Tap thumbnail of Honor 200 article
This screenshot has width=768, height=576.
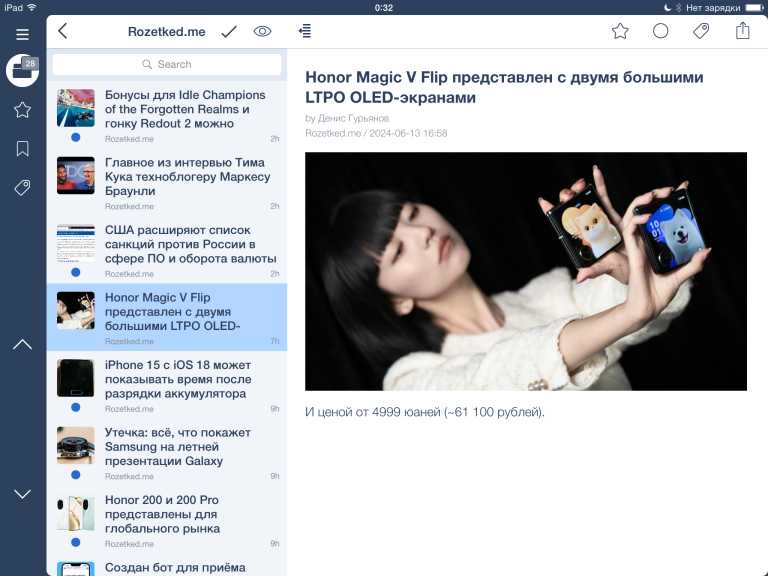[75, 513]
